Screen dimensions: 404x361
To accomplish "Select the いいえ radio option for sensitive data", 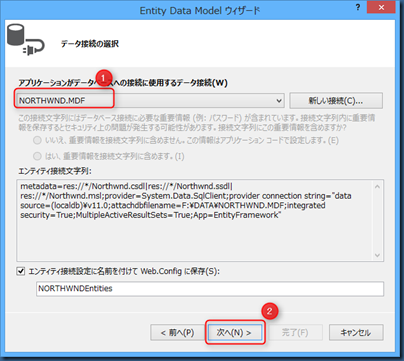I will coord(37,140).
